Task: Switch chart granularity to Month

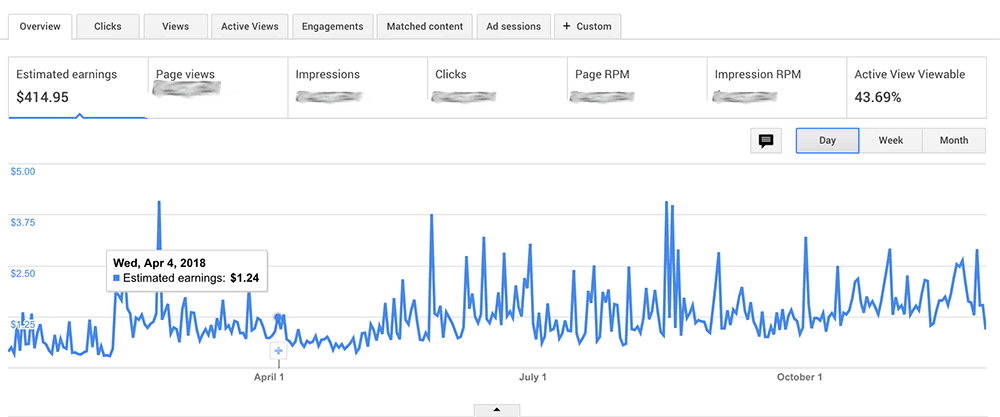Action: click(953, 141)
